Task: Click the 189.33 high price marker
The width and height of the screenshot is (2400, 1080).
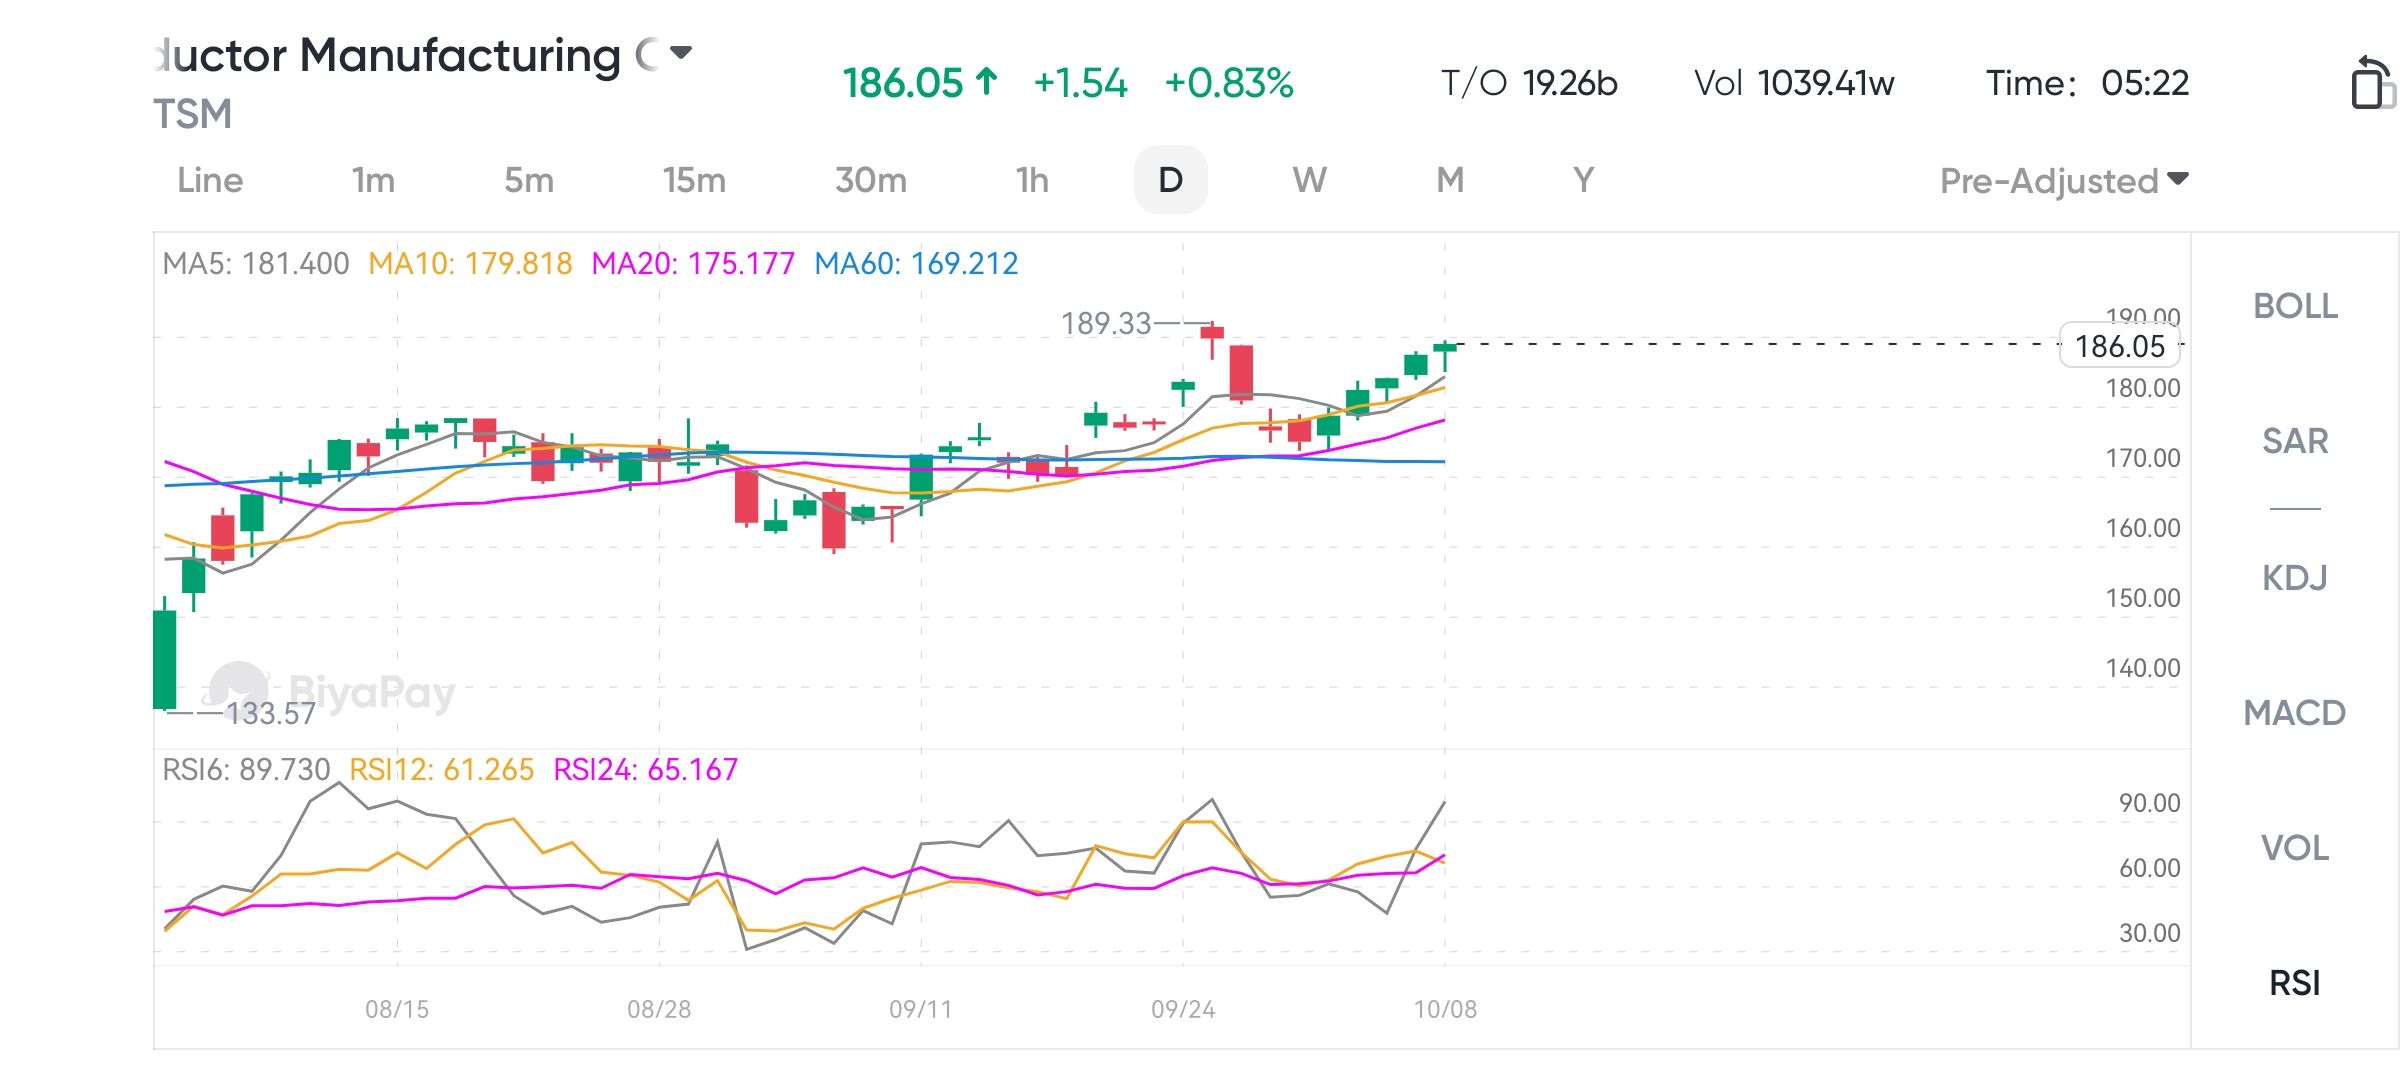Action: coord(1106,323)
